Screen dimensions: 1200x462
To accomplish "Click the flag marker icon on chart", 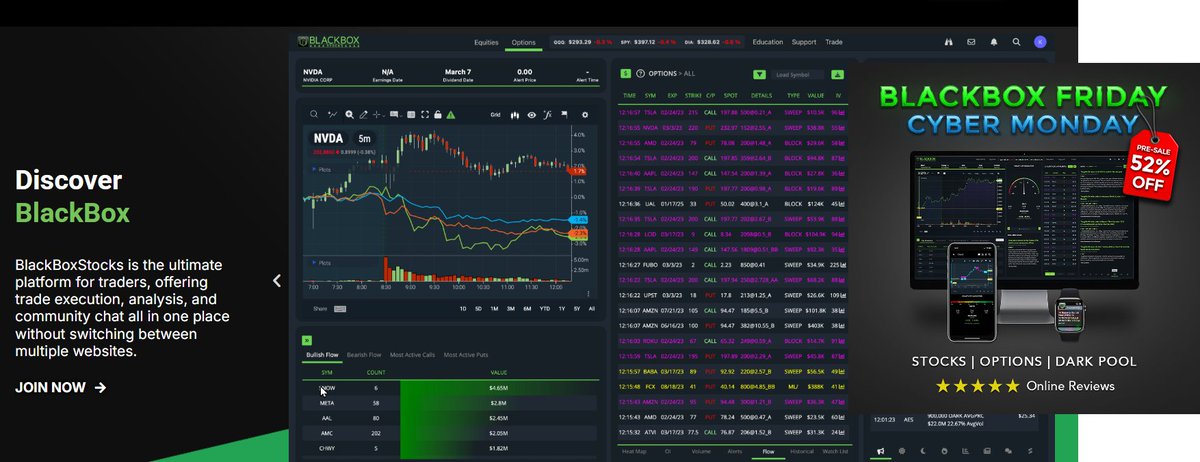I will [x=564, y=115].
